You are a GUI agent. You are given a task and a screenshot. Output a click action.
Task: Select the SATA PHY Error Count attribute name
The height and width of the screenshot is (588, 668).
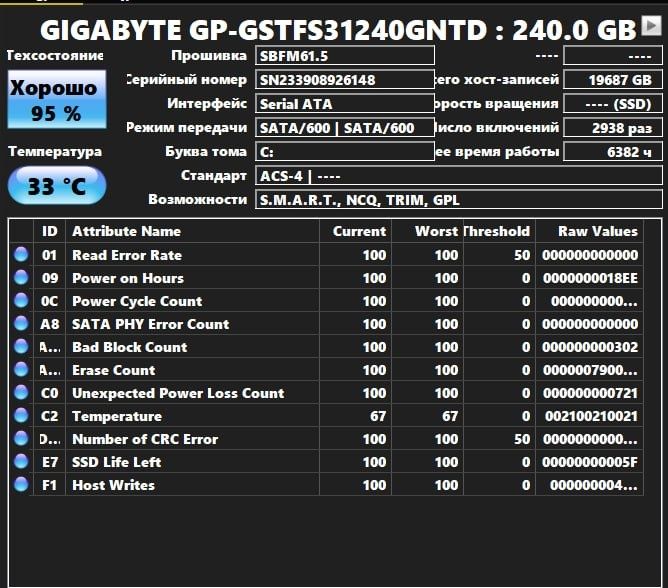(x=150, y=324)
